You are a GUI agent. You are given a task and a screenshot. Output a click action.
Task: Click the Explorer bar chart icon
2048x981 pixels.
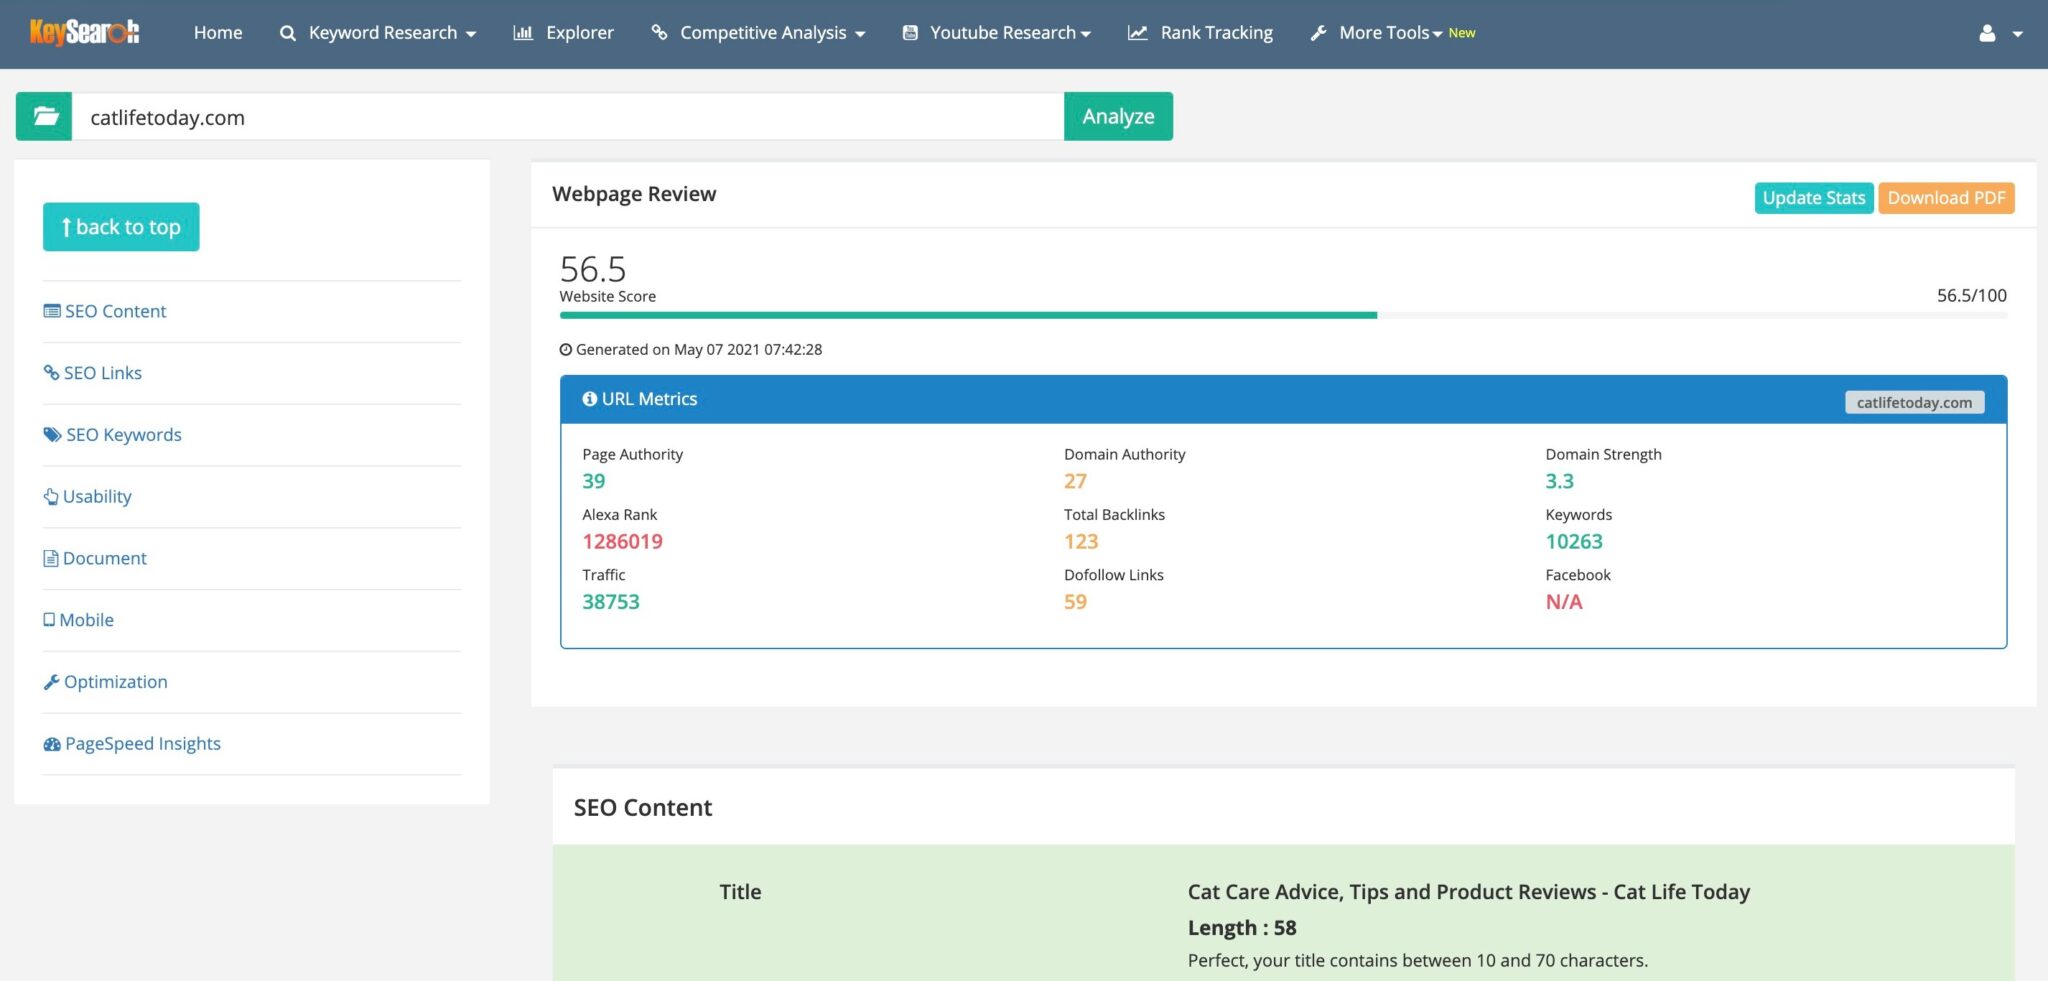point(523,33)
